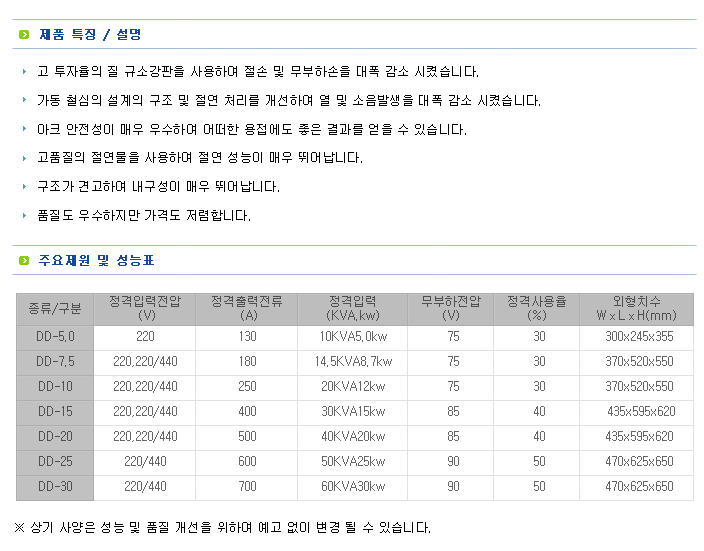This screenshot has height=551, width=704.
Task: Select the DD-5,0 row label
Action: click(55, 337)
